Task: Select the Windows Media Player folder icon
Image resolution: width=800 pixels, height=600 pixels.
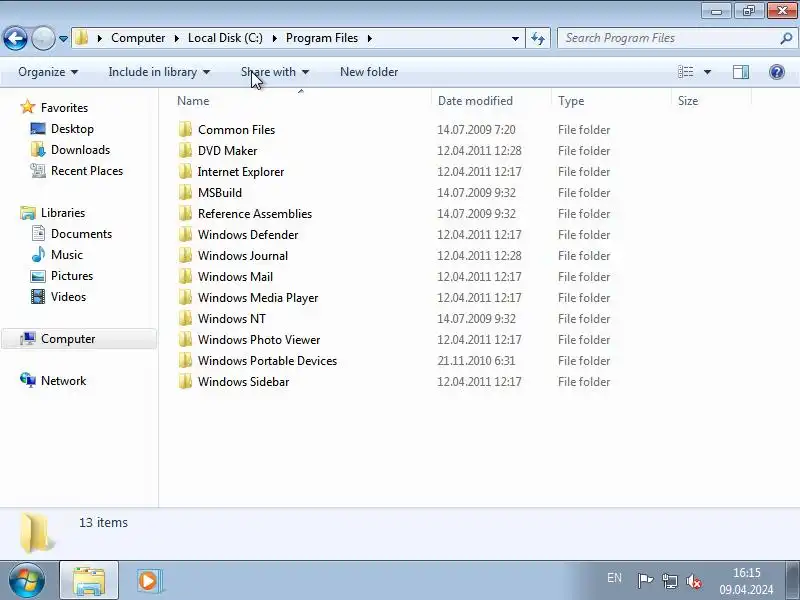Action: click(185, 297)
